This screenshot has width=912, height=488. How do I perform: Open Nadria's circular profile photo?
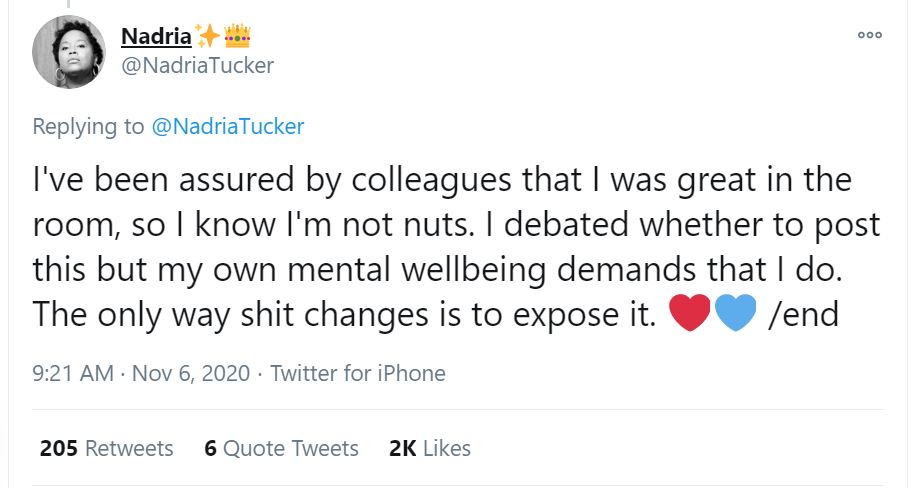pyautogui.click(x=68, y=52)
